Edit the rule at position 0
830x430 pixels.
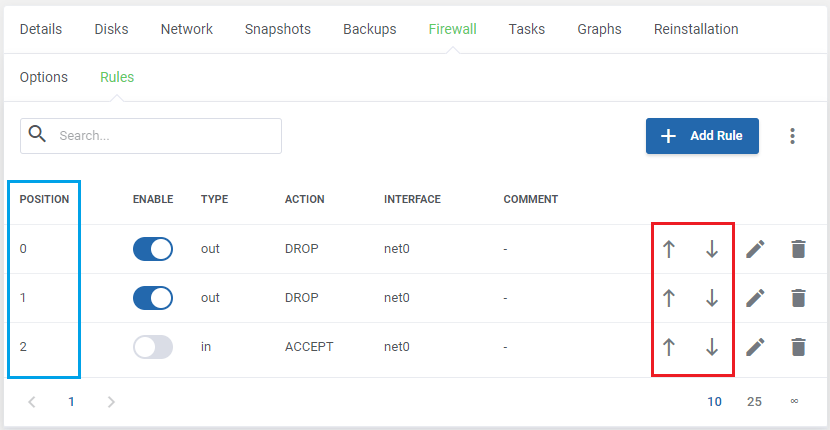coord(755,249)
